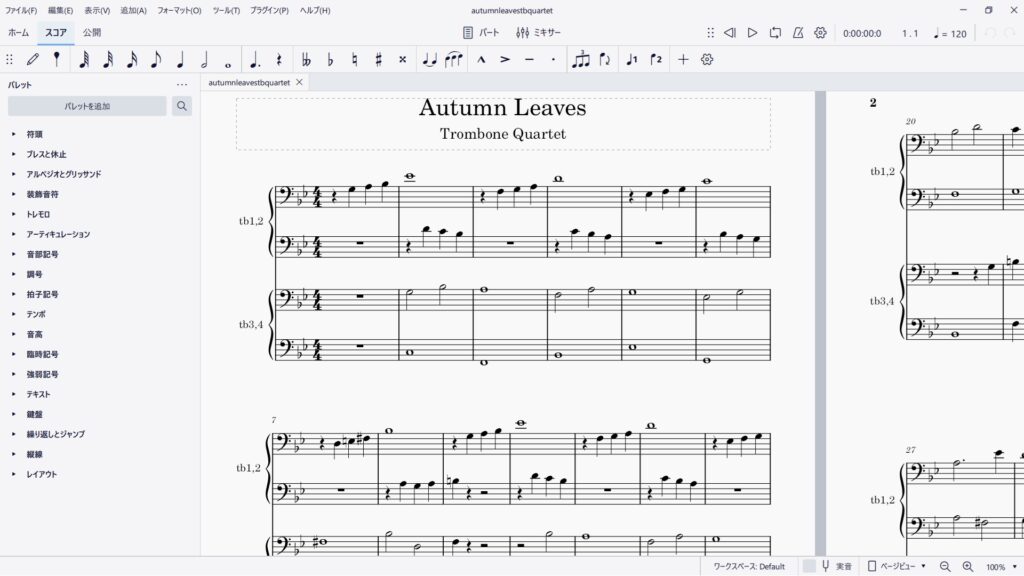Open the フォーマット(O) menu
The image size is (1024, 576).
tap(179, 10)
